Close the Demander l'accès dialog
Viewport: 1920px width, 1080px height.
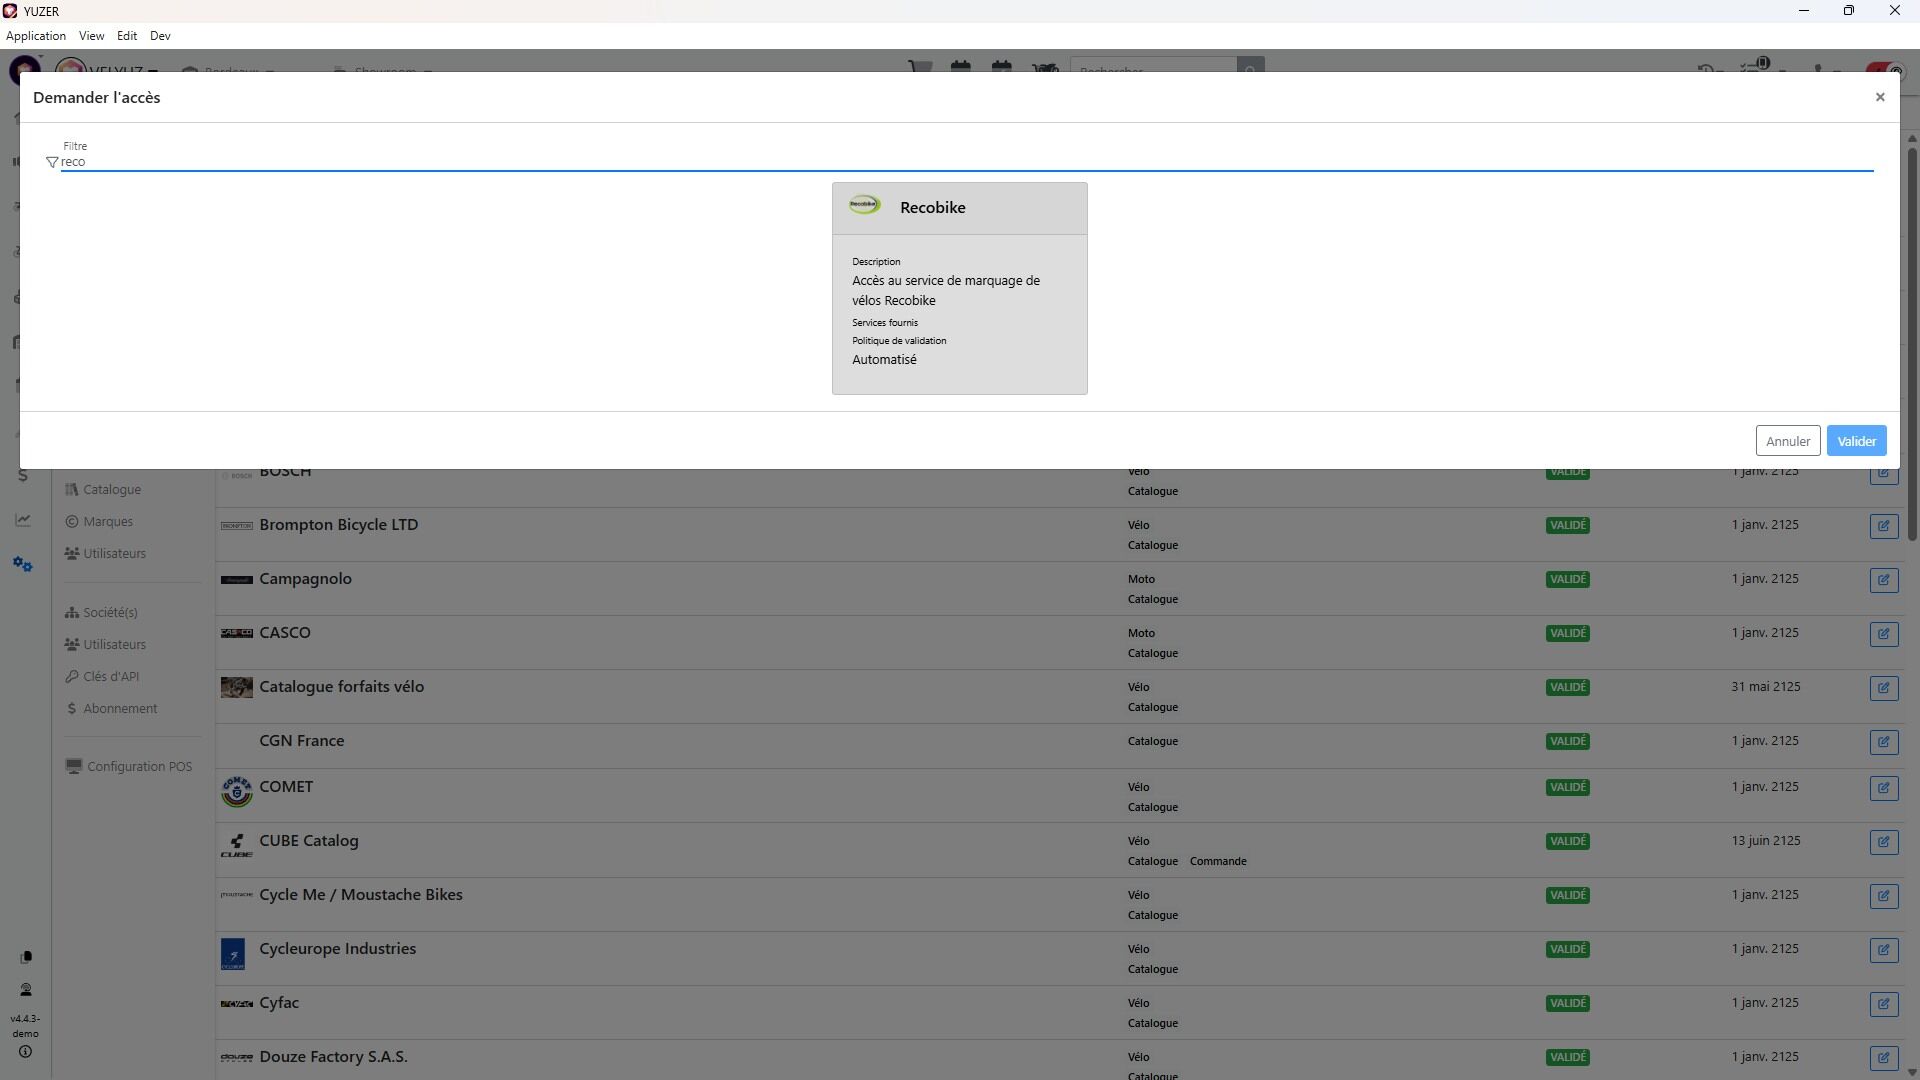pos(1880,97)
